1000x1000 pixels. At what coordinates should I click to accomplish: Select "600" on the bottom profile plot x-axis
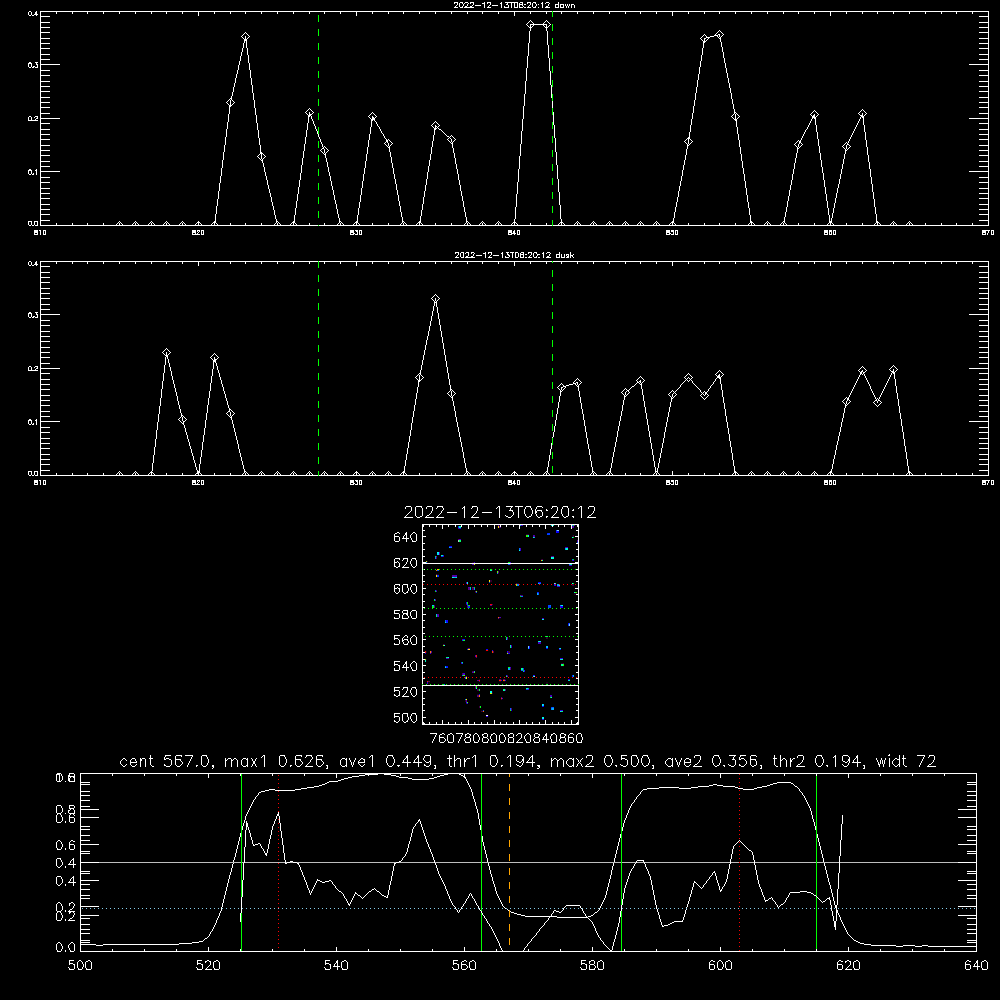pos(720,966)
